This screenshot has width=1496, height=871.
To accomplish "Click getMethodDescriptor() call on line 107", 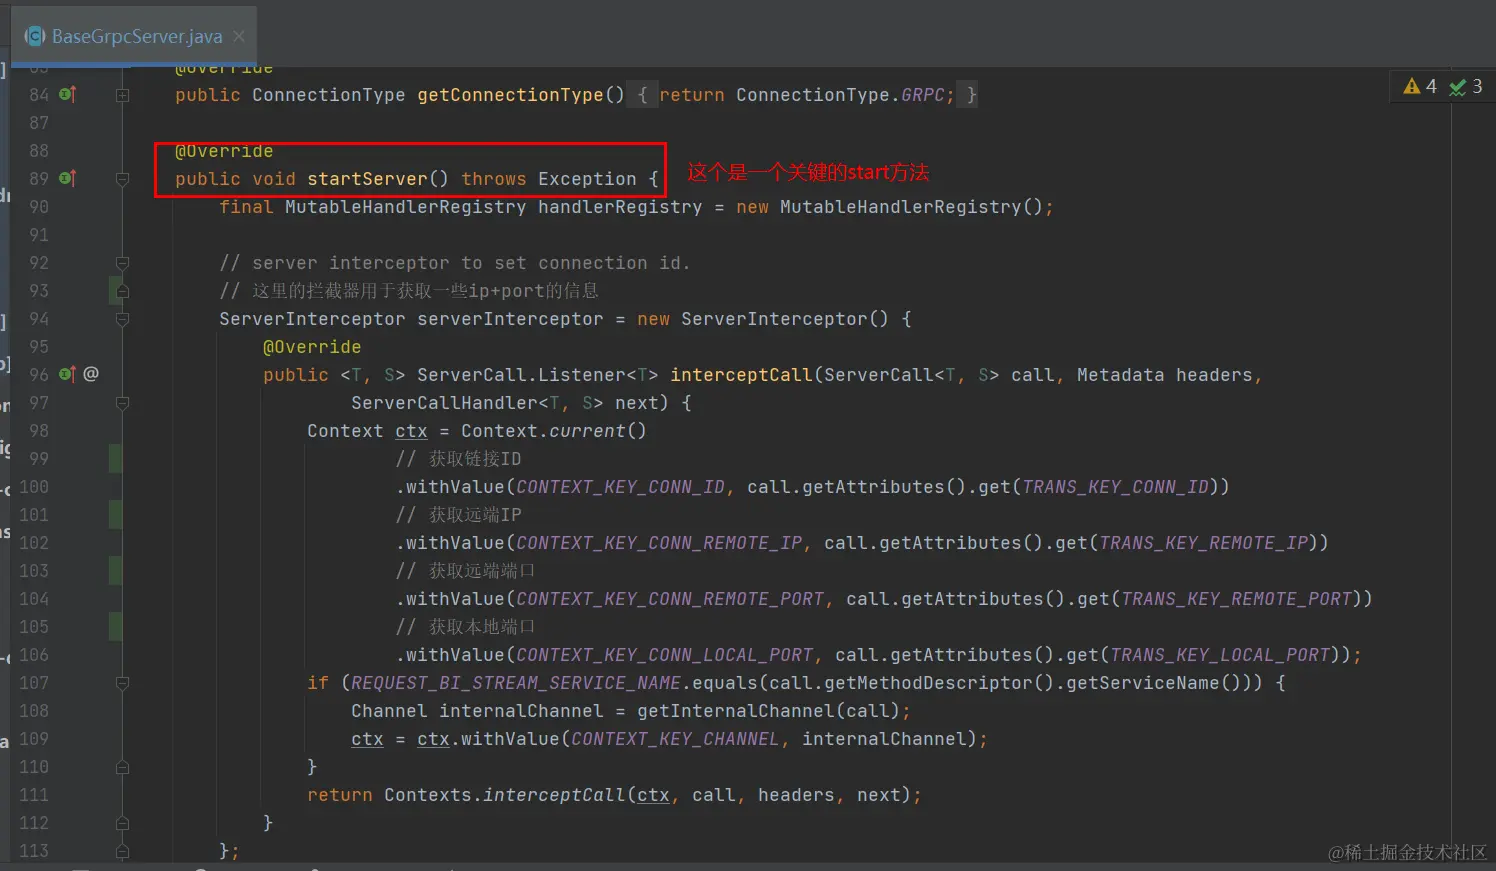I will pyautogui.click(x=939, y=683).
